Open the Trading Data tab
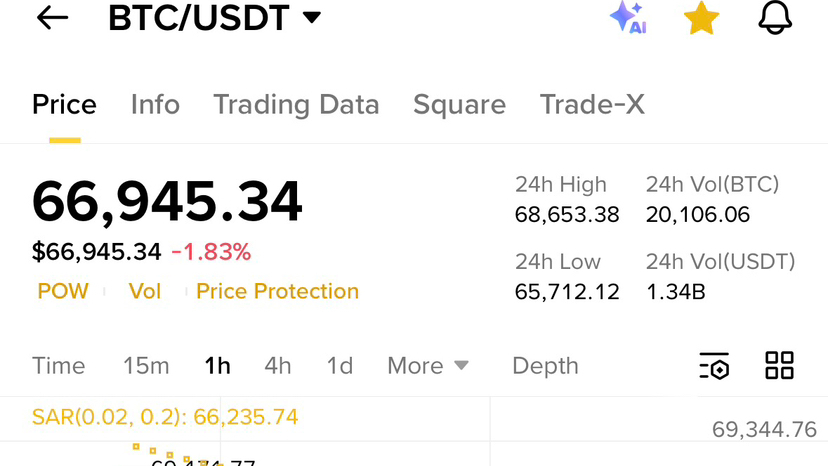The height and width of the screenshot is (466, 828). pos(296,105)
